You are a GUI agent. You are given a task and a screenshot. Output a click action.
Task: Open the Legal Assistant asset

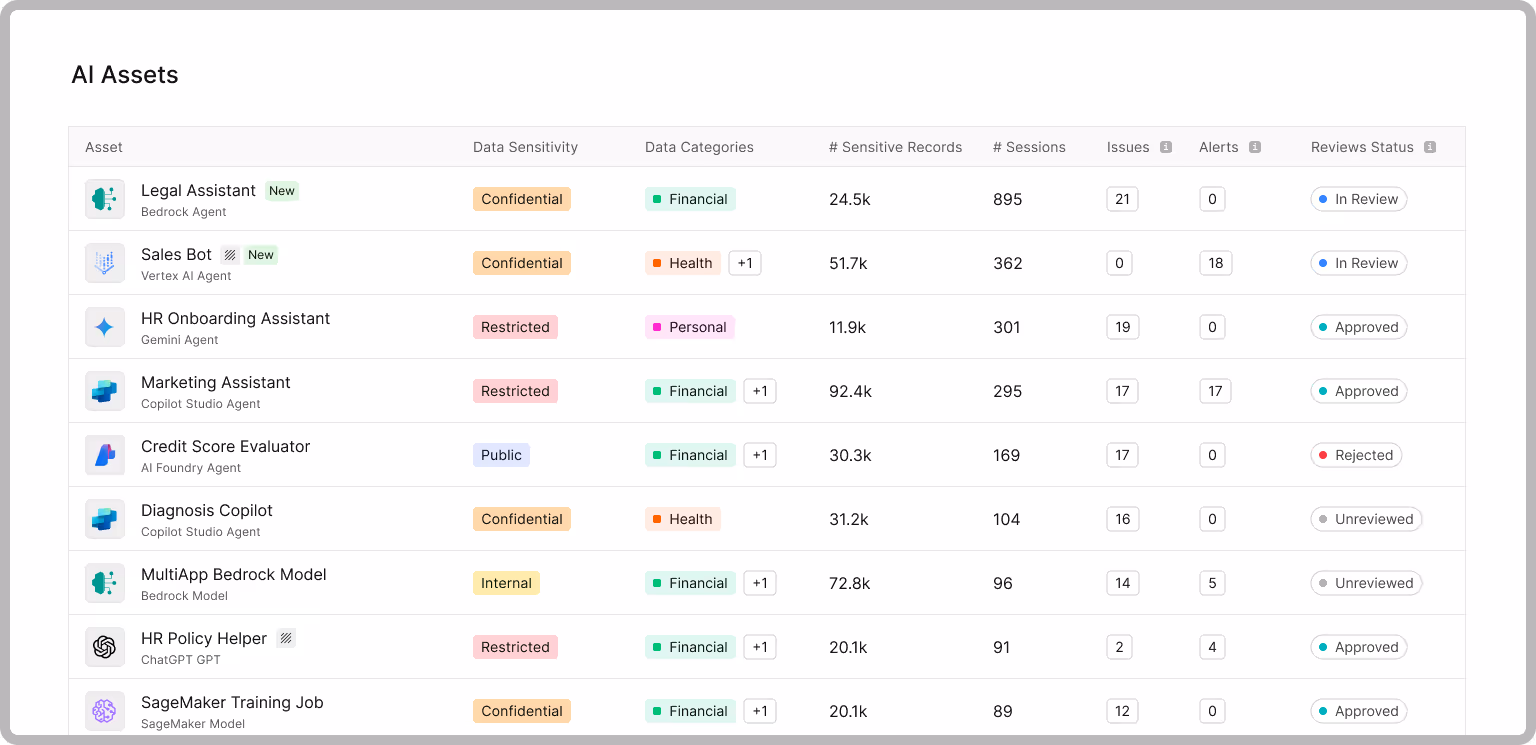(198, 191)
